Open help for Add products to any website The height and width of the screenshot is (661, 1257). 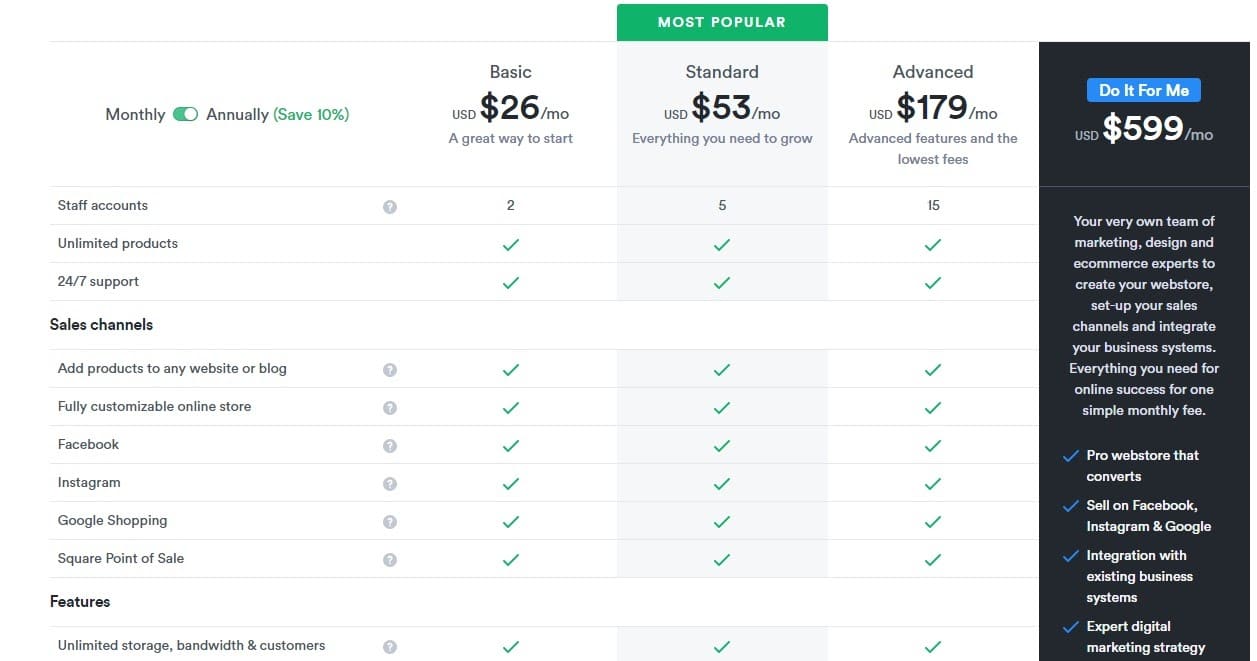390,368
